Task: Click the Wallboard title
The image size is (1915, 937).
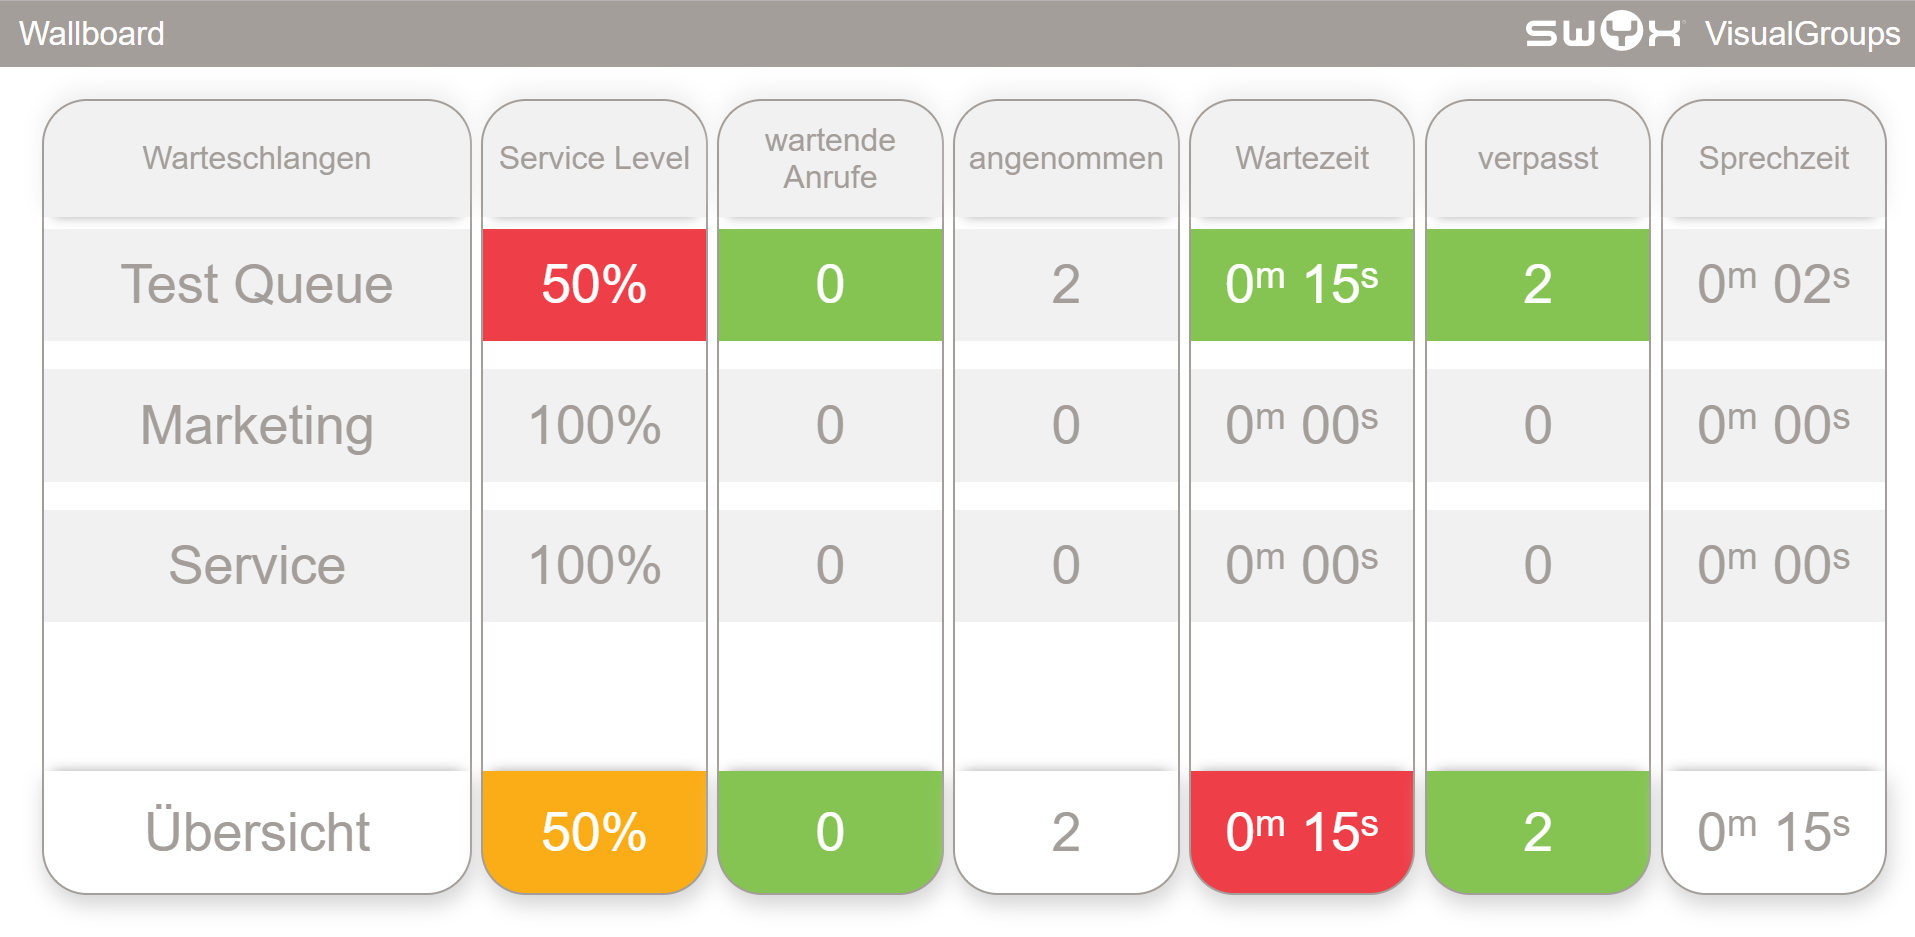Action: [x=92, y=34]
